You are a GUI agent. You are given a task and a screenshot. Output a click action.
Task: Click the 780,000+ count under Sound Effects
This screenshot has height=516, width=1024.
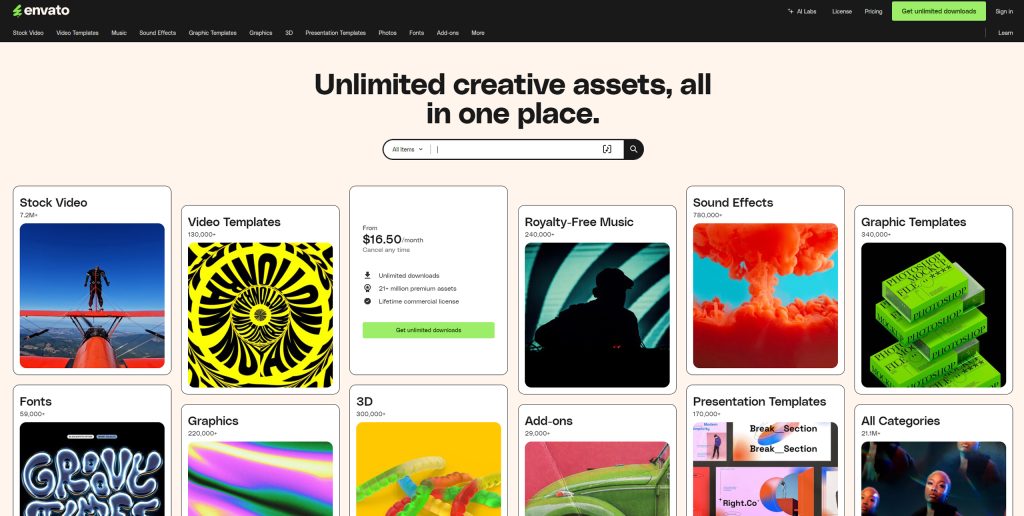pyautogui.click(x=707, y=215)
